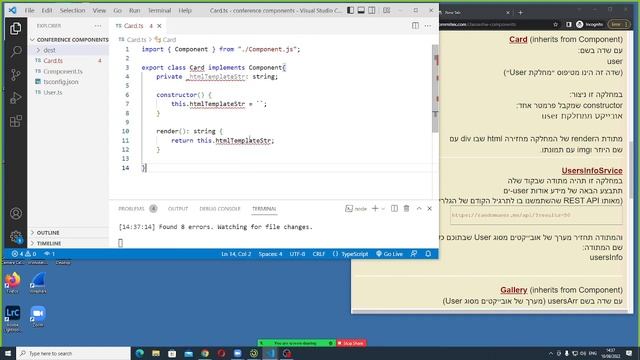Follow the UsersInfoSrvice link in browser

tap(592, 171)
